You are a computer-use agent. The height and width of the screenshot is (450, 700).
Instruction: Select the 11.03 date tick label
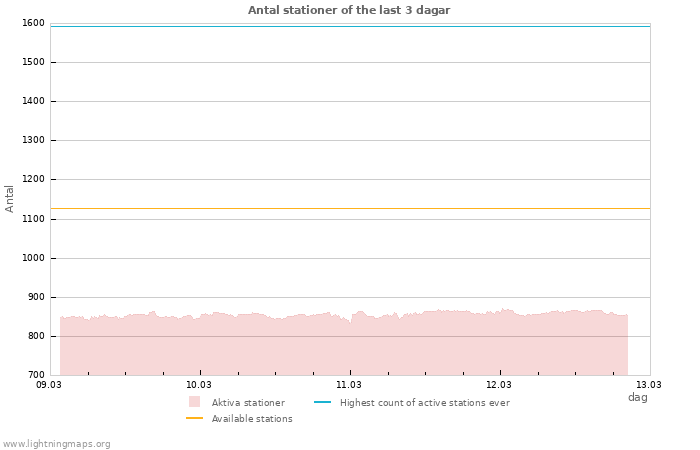tap(349, 384)
